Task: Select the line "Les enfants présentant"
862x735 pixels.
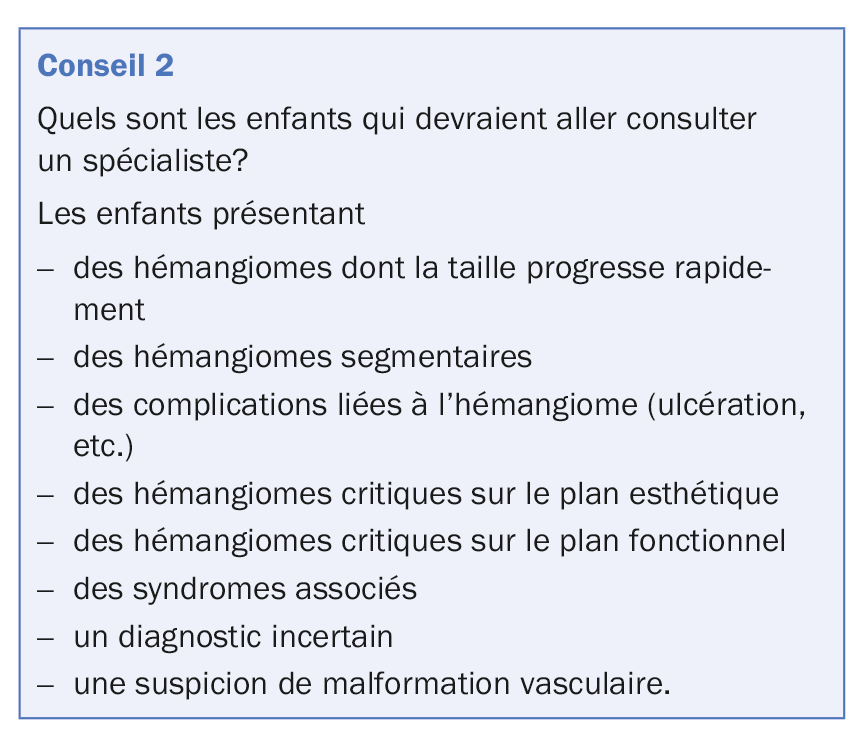Action: [200, 214]
